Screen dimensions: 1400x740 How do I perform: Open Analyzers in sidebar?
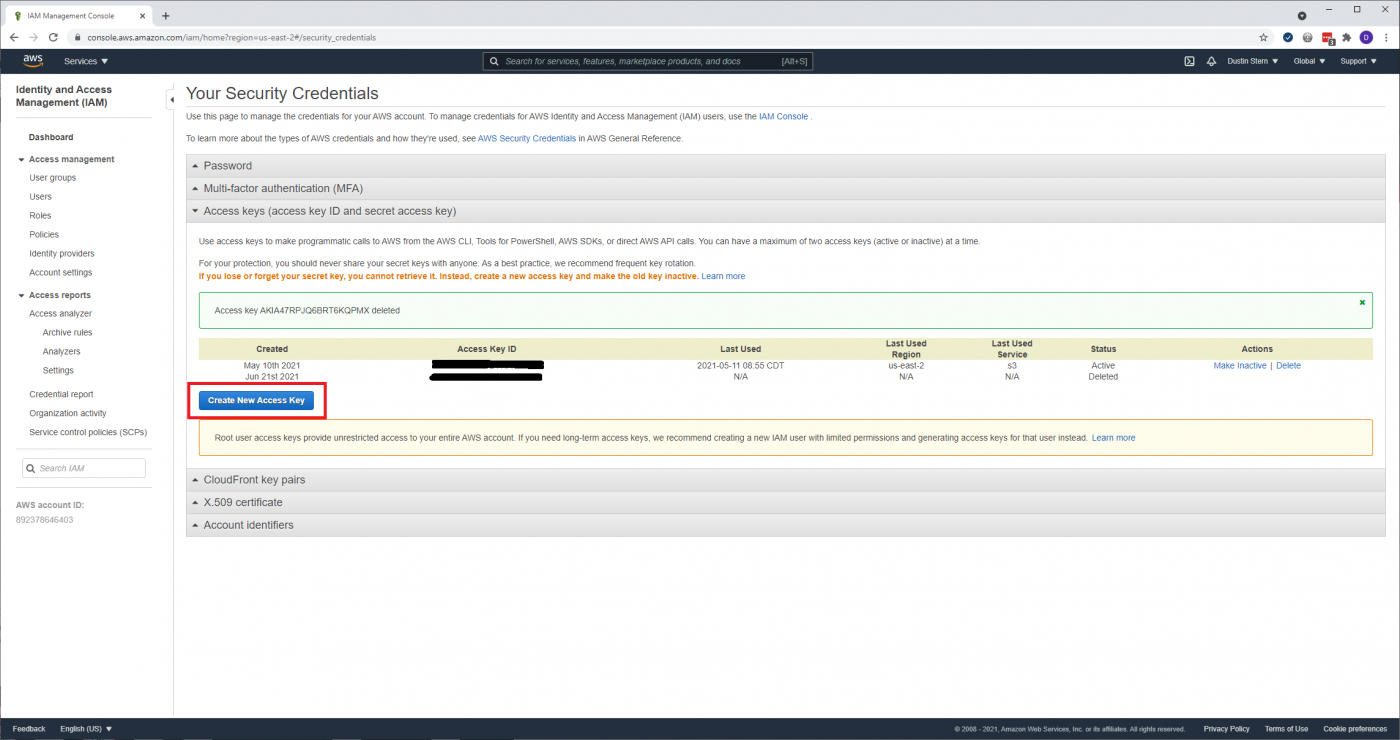tap(61, 352)
